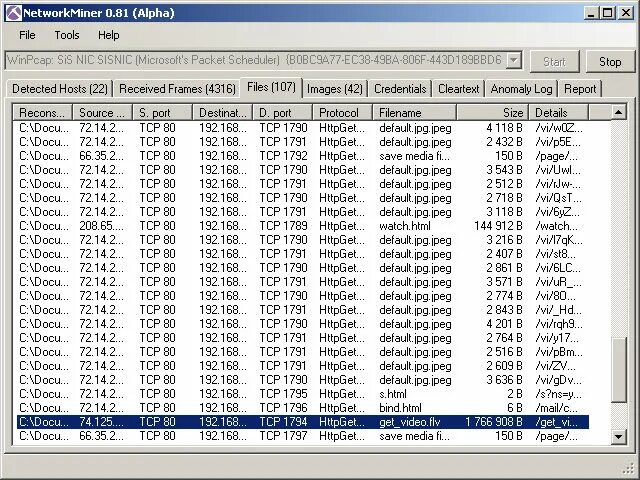
Task: Sort by the Size column header
Action: click(493, 112)
